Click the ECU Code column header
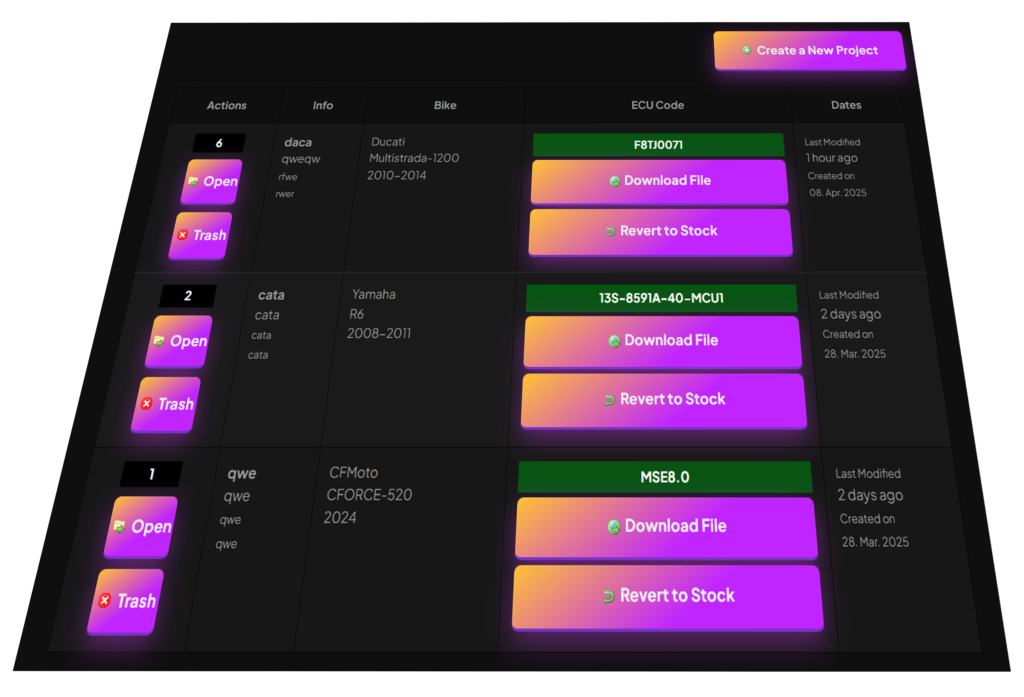Viewport: 1024px width, 697px height. 657,105
